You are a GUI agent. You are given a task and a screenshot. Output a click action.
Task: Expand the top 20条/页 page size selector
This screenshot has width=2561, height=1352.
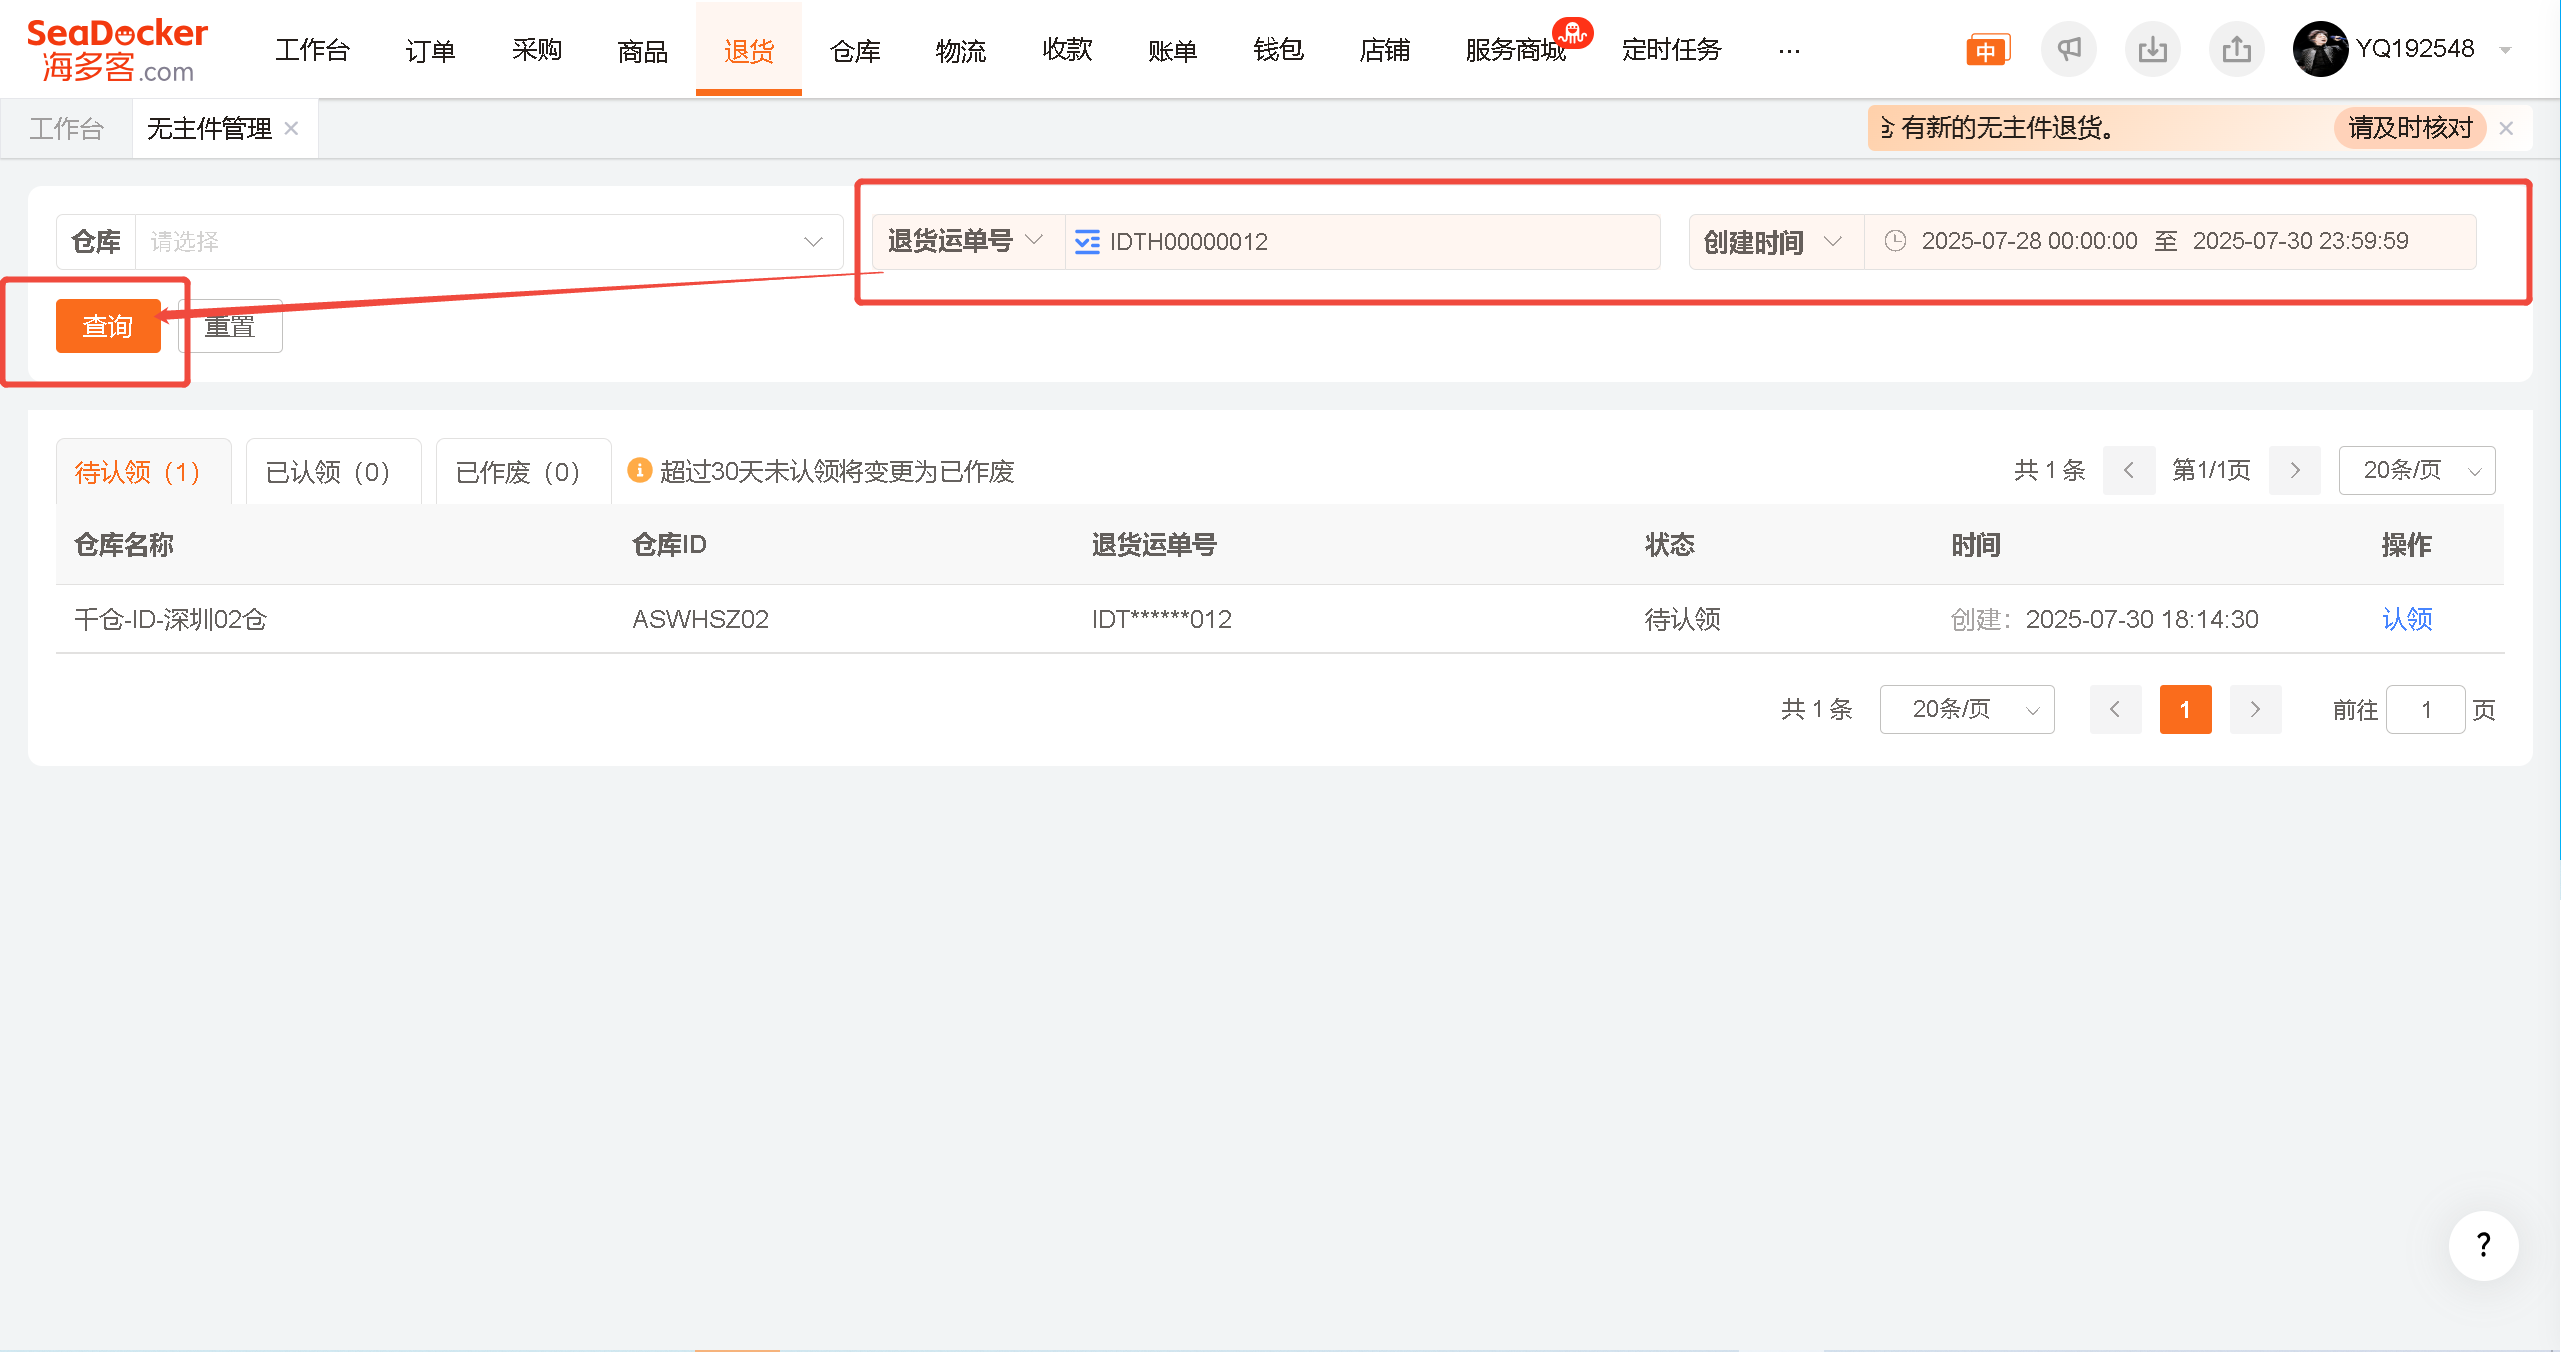point(2416,470)
